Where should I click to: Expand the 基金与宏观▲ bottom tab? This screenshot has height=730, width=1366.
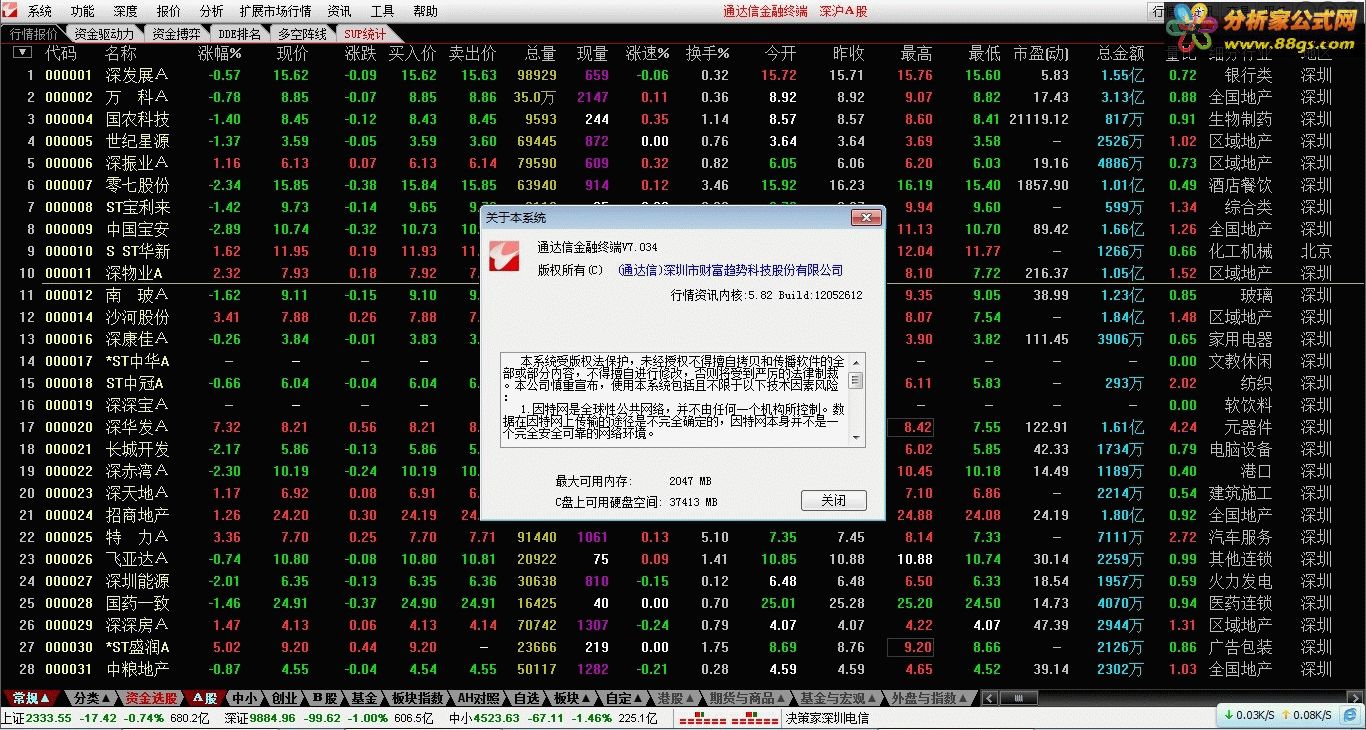836,698
